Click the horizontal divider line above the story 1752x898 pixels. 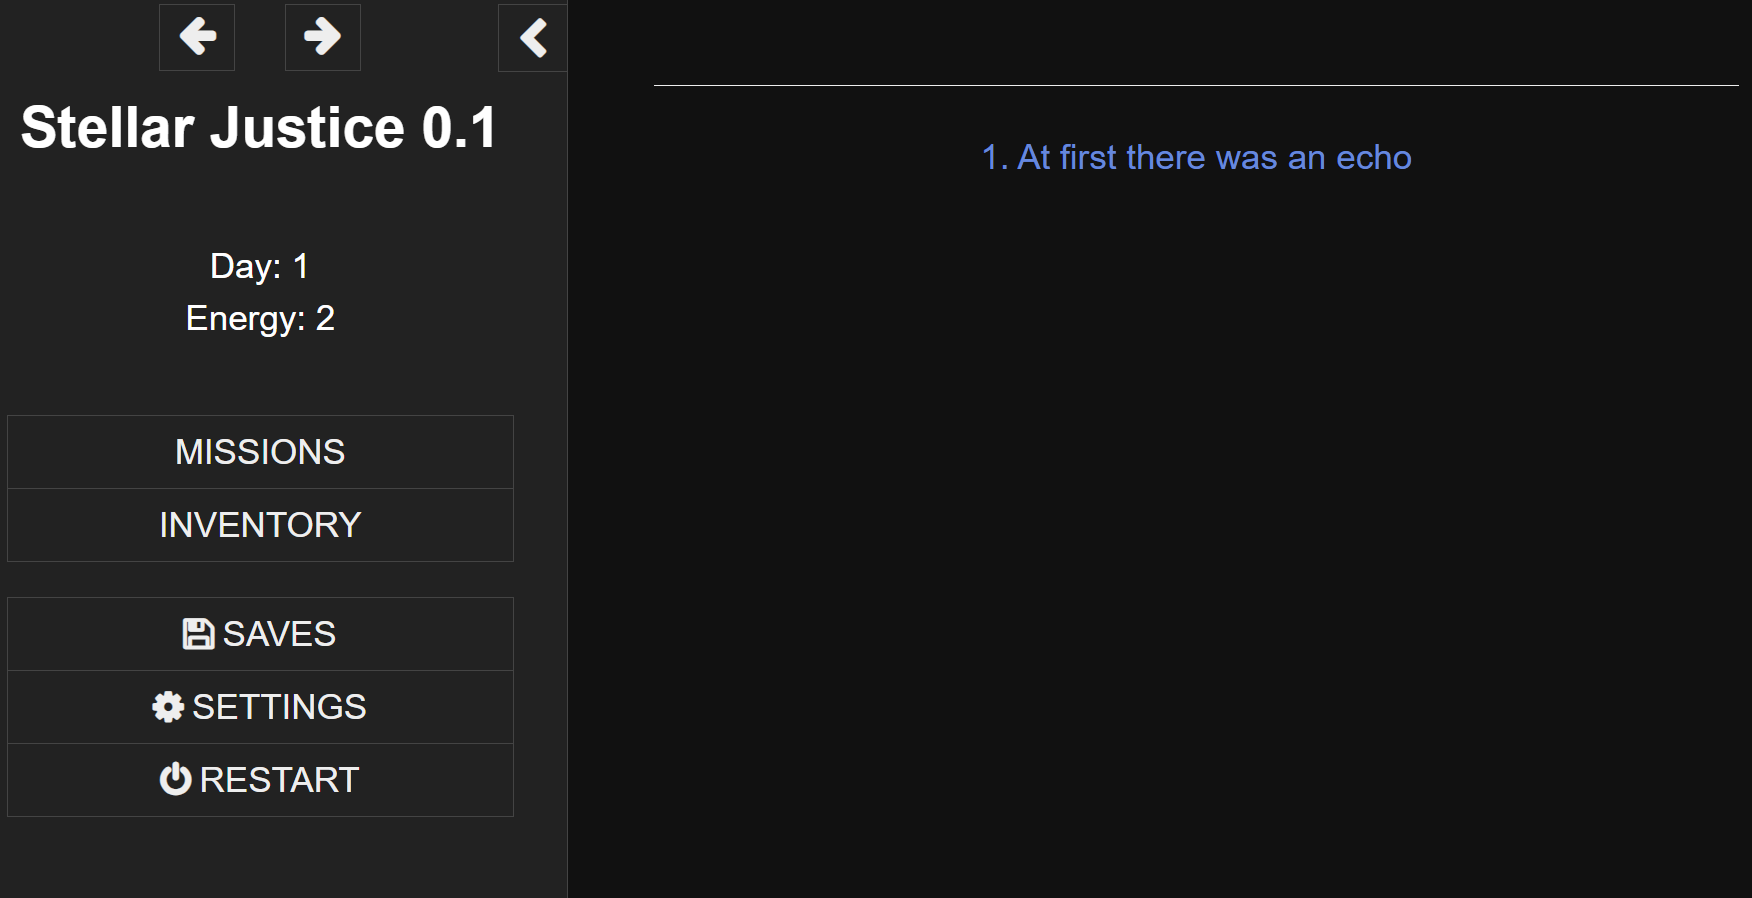1196,85
